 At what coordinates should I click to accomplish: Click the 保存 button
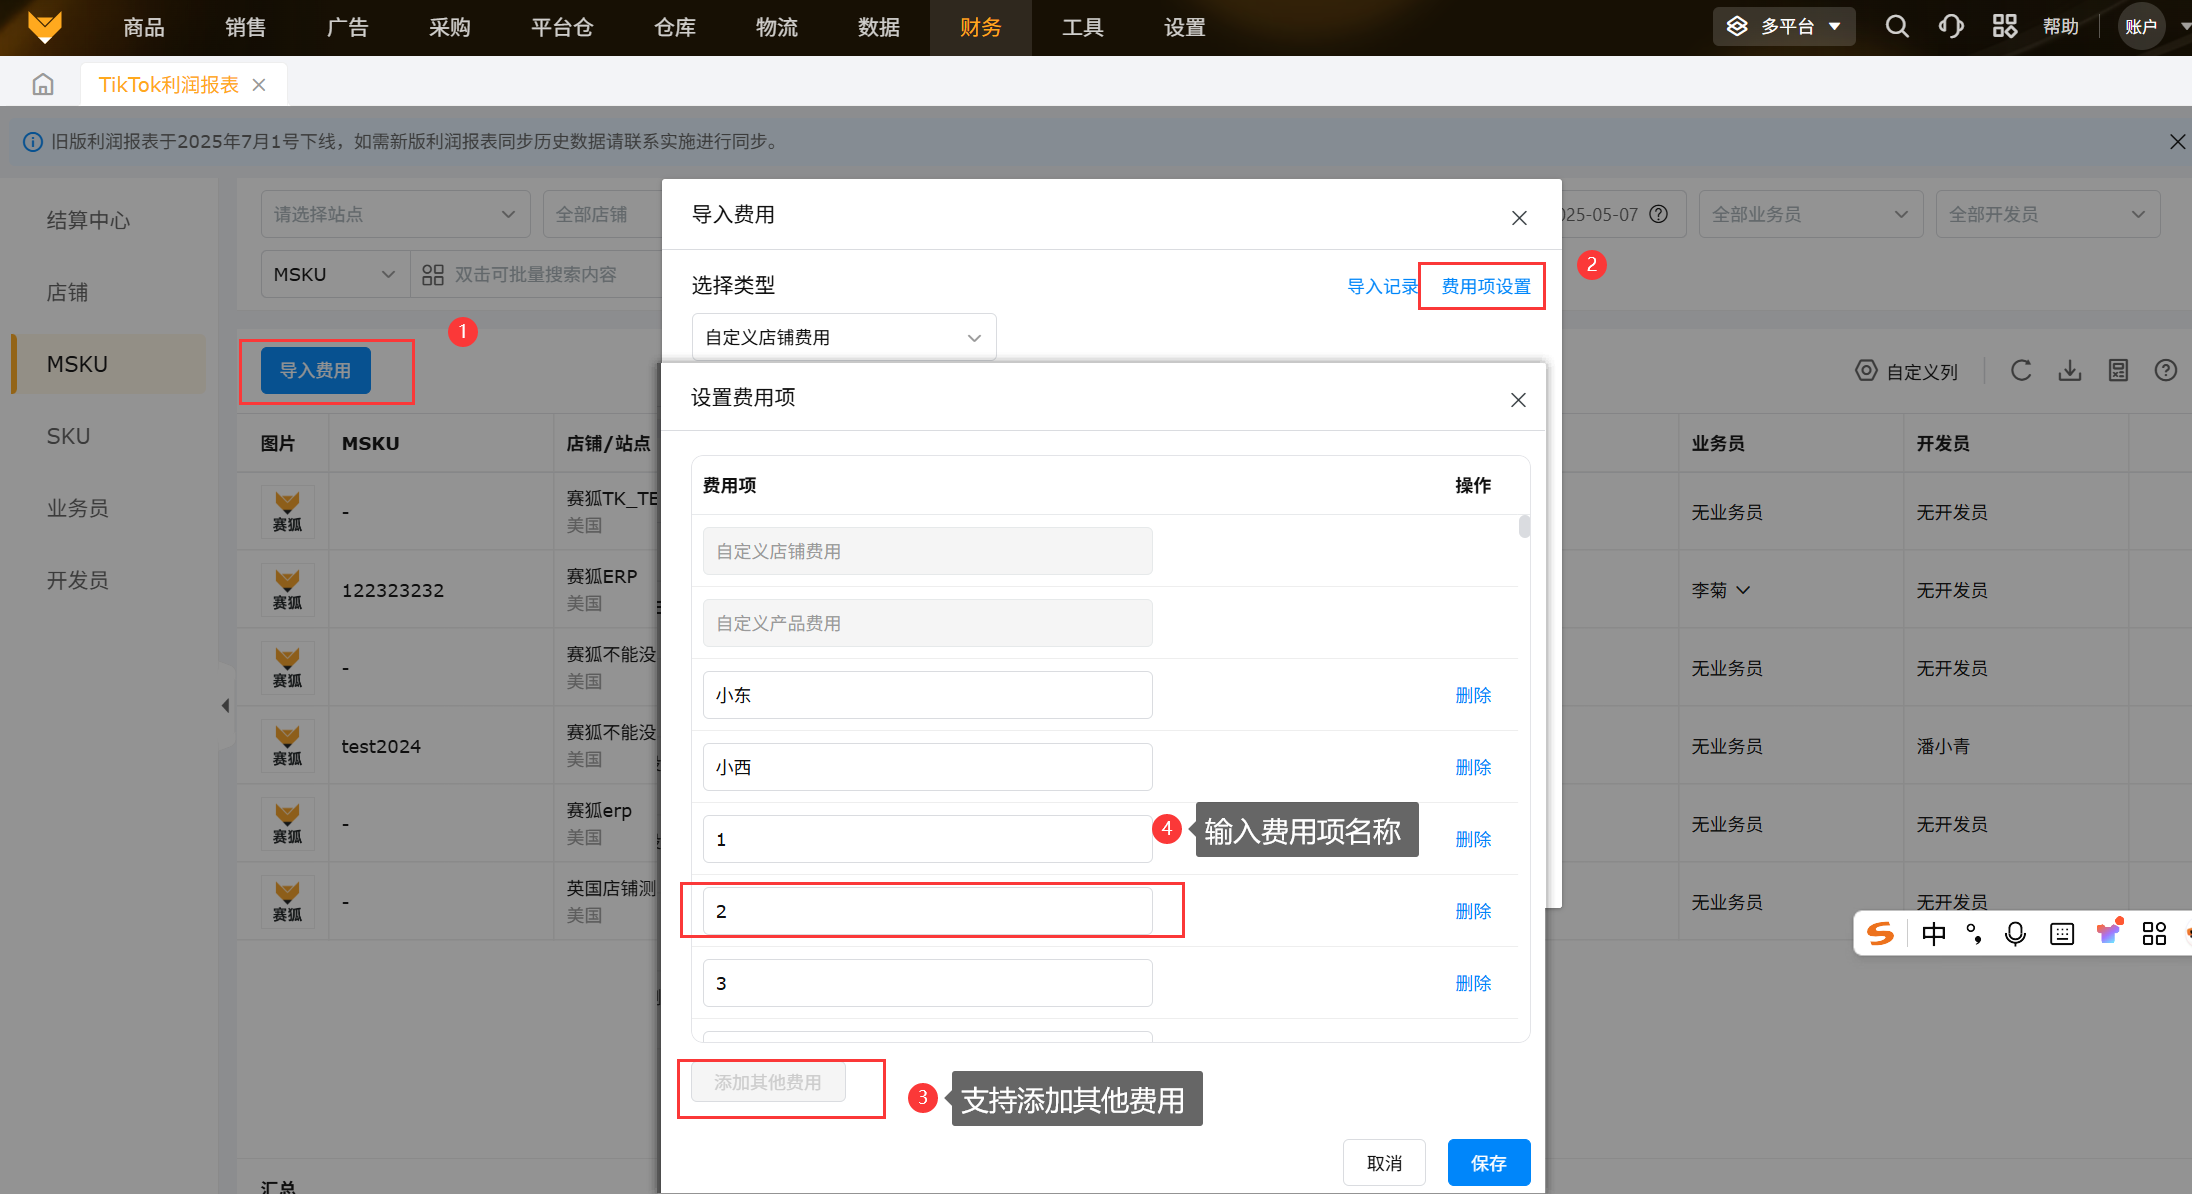point(1488,1163)
